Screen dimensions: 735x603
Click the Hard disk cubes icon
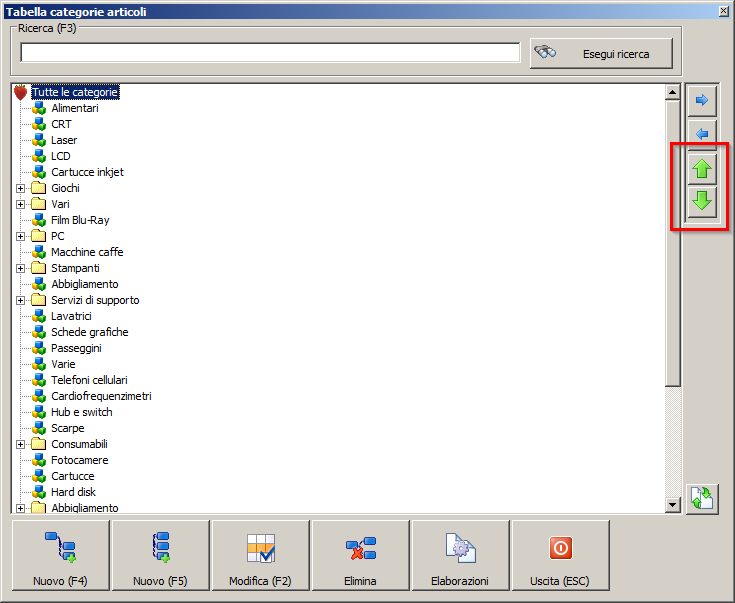[39, 492]
